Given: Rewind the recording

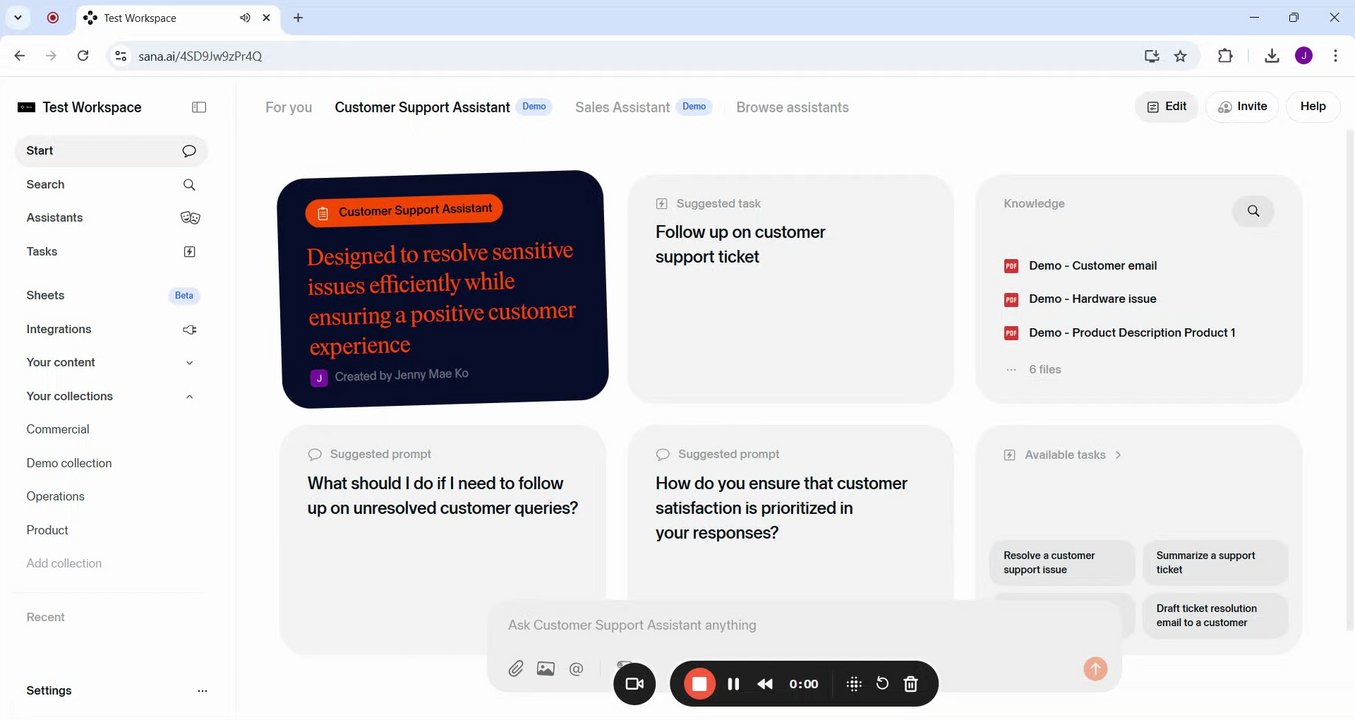Looking at the screenshot, I should pos(765,684).
